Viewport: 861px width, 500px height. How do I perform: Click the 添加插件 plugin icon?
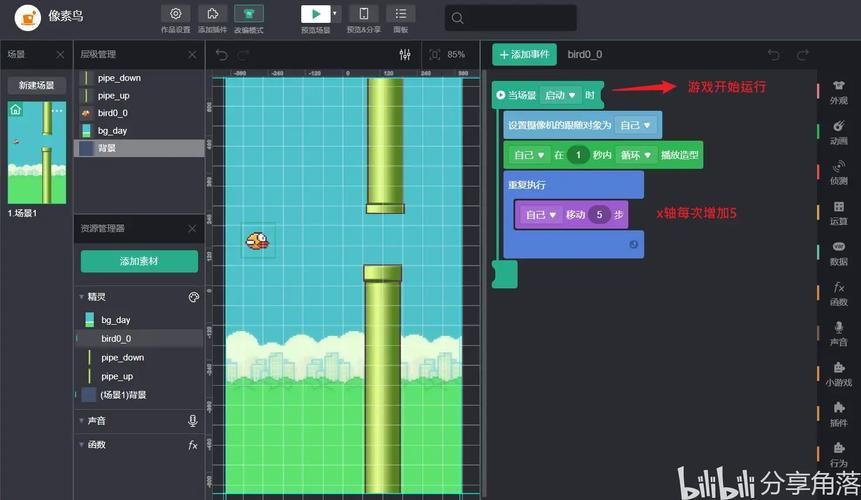pyautogui.click(x=212, y=14)
